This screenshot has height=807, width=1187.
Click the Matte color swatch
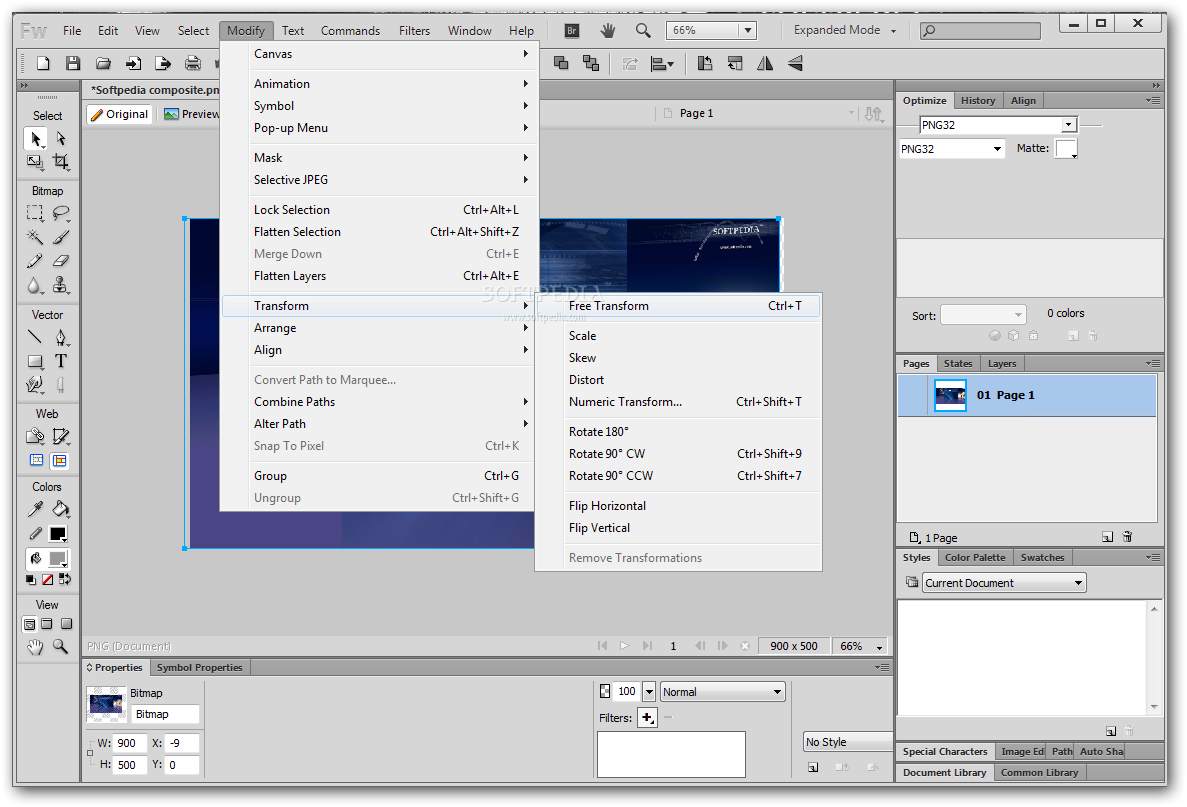[x=1065, y=148]
